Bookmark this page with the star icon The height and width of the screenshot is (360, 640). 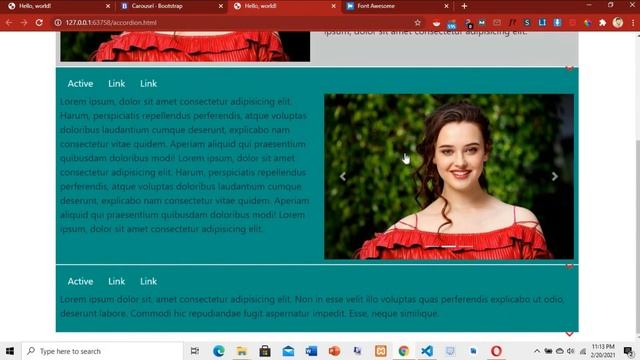pos(418,23)
